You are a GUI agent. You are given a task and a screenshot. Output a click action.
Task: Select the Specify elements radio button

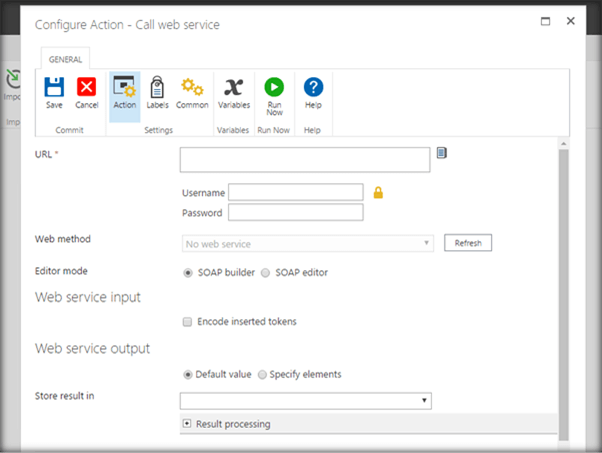tap(262, 375)
